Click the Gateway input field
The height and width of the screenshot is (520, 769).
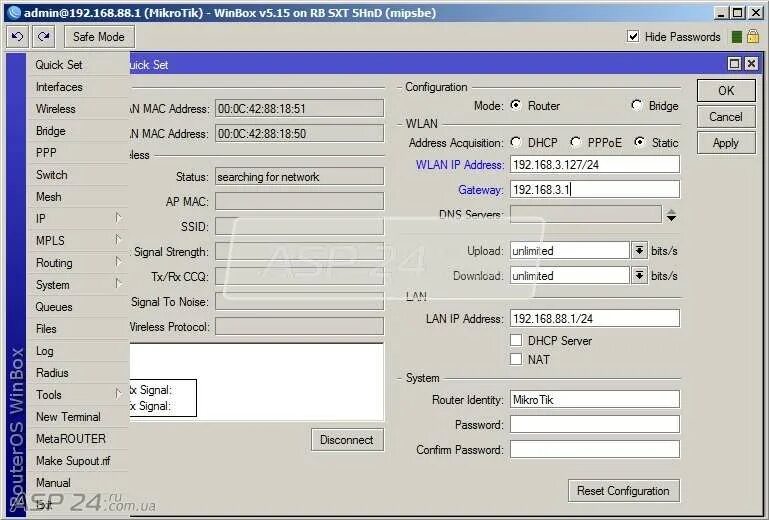click(595, 189)
